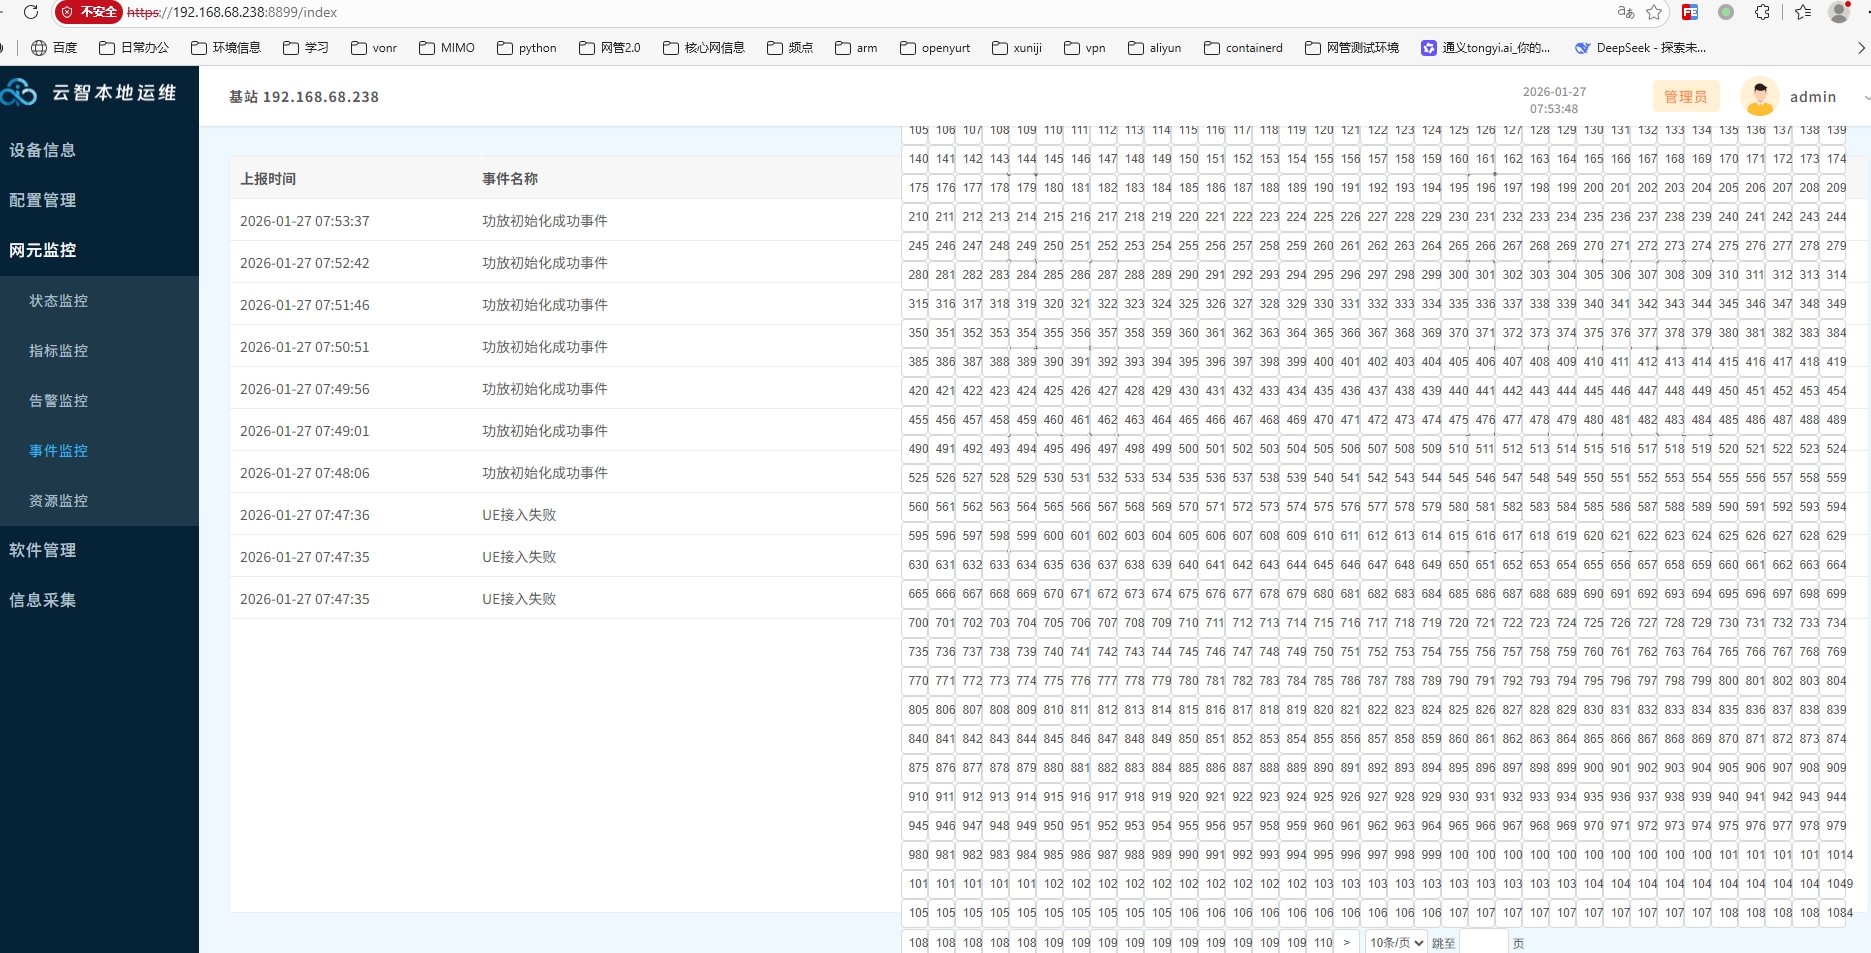Image resolution: width=1871 pixels, height=953 pixels.
Task: Open the 告警监控 sidebar item
Action: (59, 401)
